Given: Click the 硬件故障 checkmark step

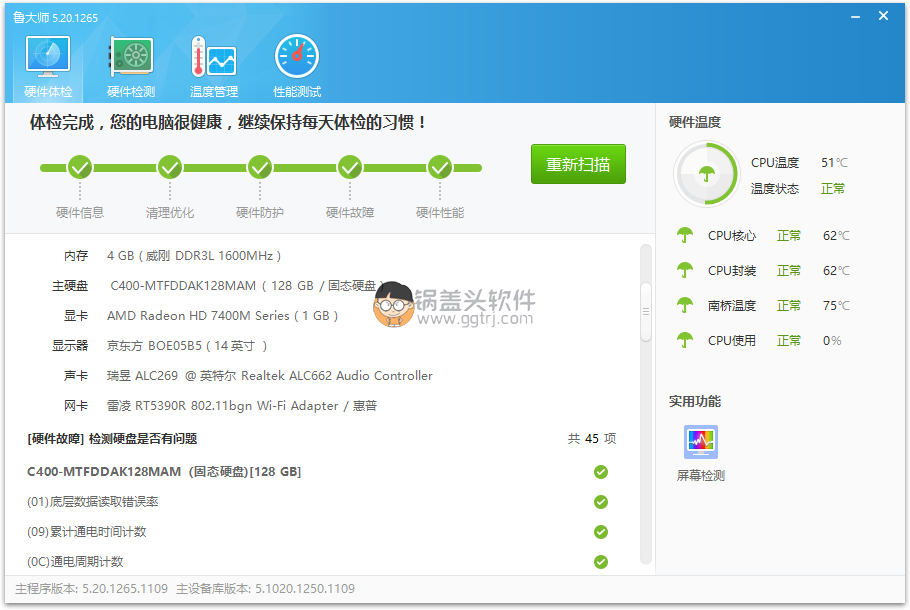Looking at the screenshot, I should point(350,168).
